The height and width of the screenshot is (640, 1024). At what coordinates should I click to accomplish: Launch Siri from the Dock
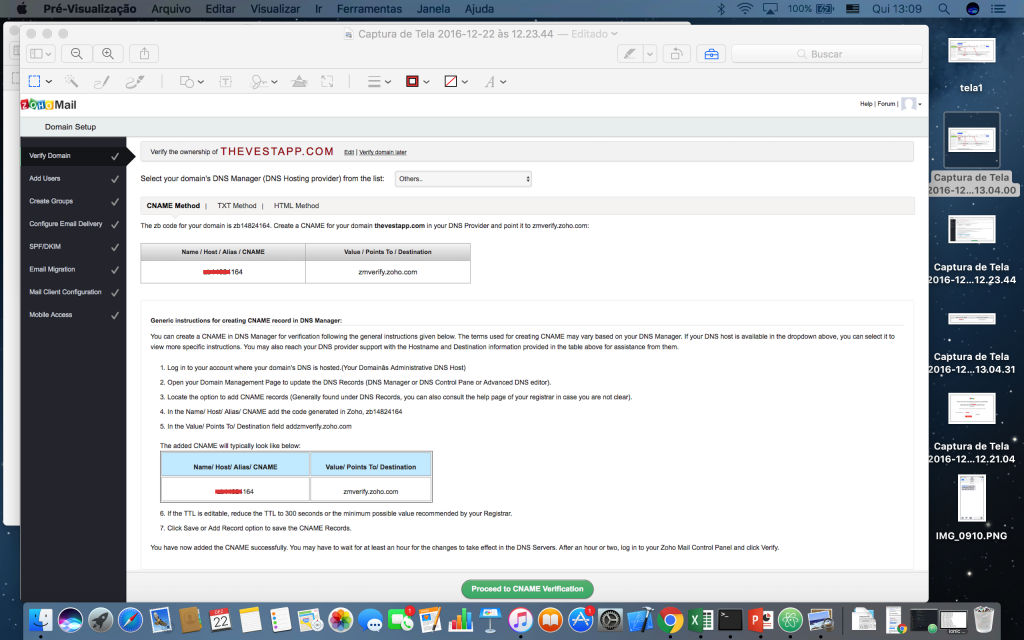tap(71, 619)
